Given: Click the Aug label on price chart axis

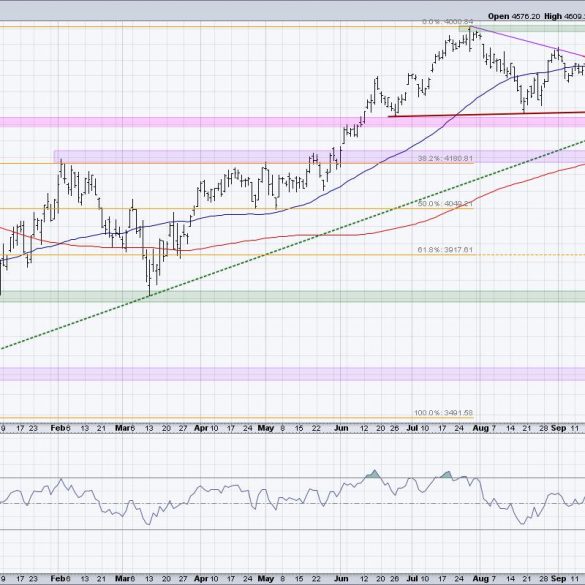Looking at the screenshot, I should [480, 428].
